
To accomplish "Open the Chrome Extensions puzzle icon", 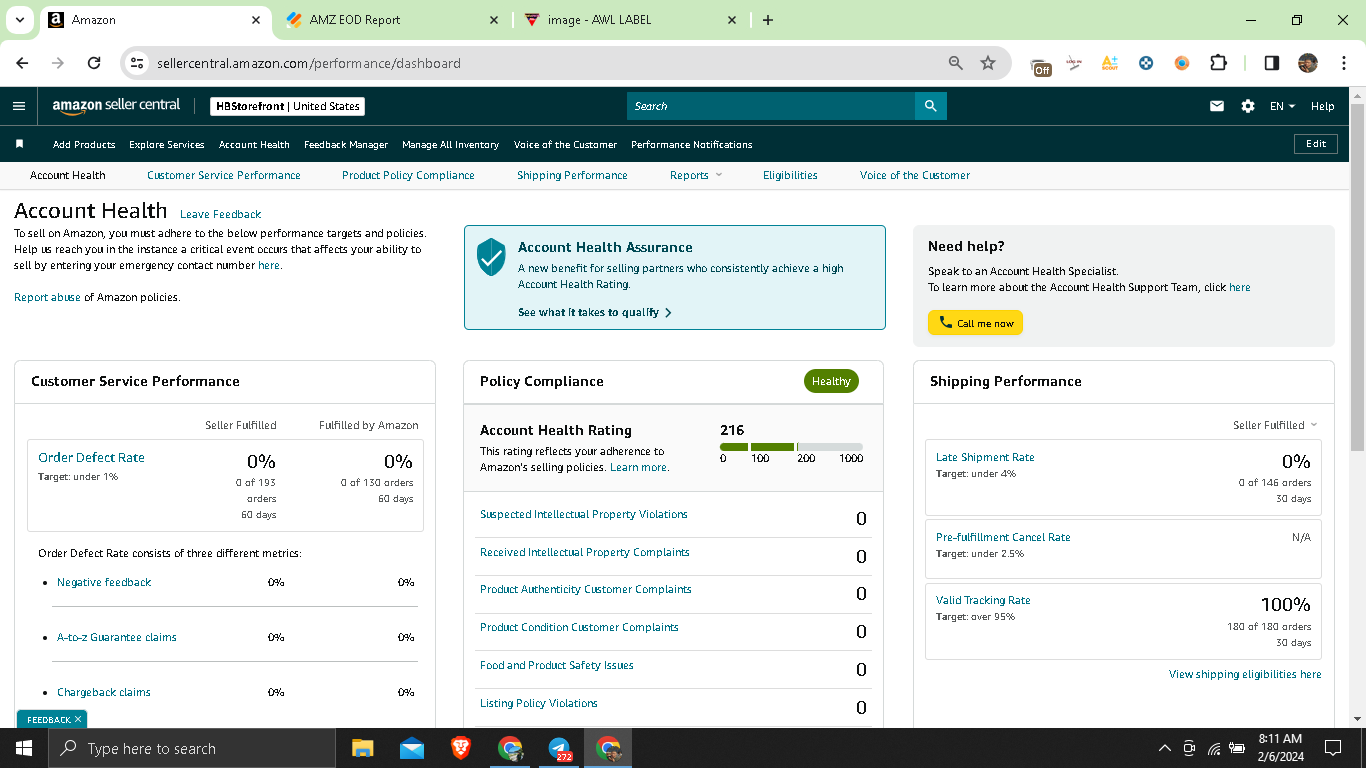I will [x=1218, y=63].
